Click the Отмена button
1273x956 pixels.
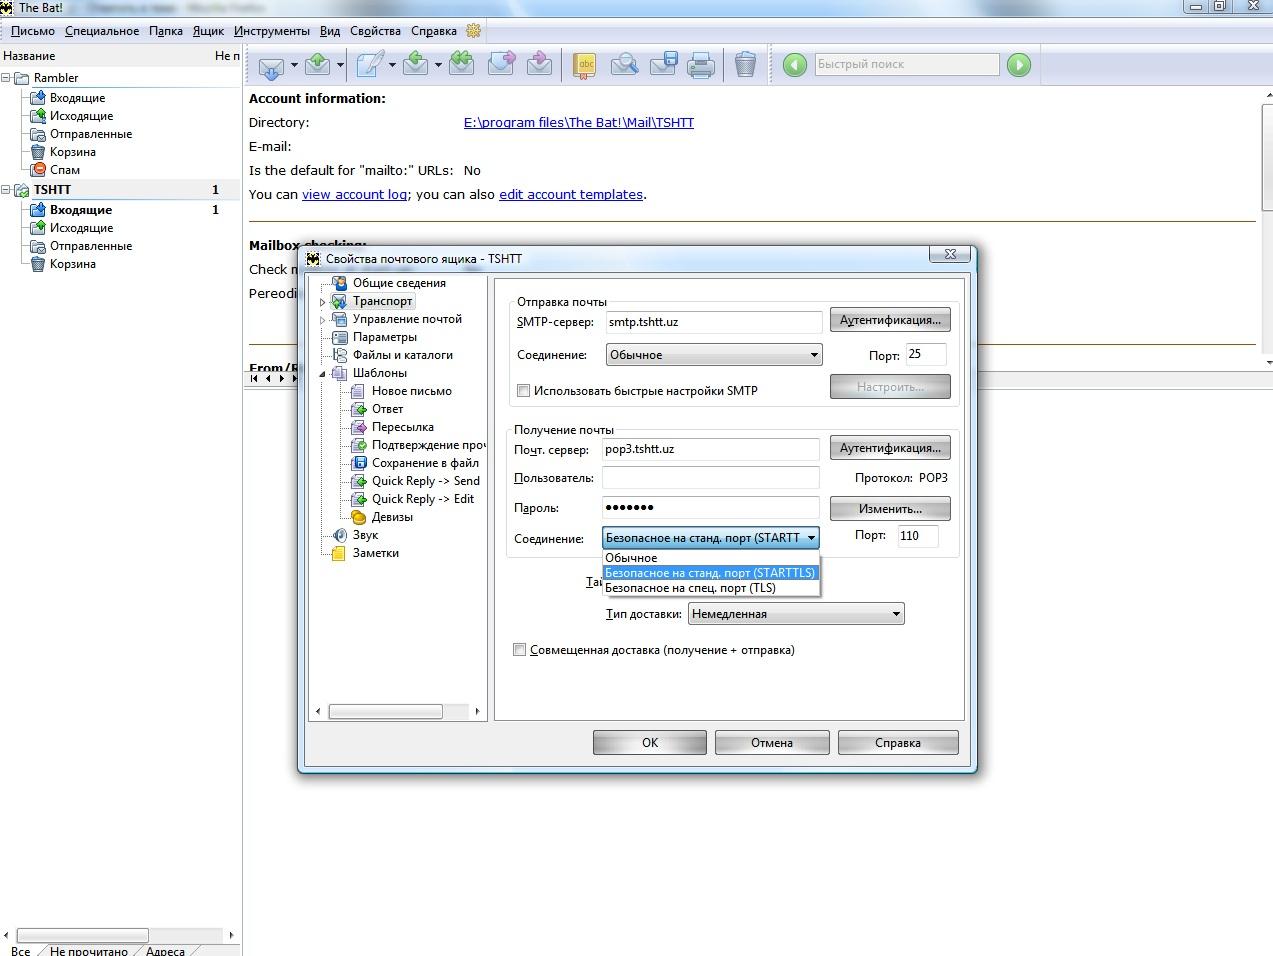(772, 743)
